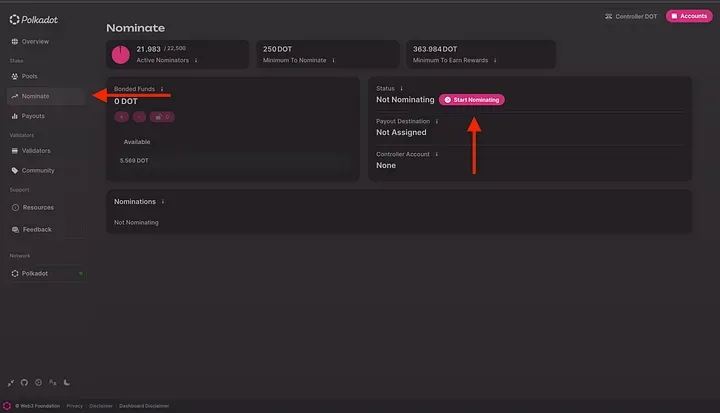Click the '5.569 DOT' available balance
Image resolution: width=720 pixels, height=413 pixels.
pyautogui.click(x=134, y=161)
